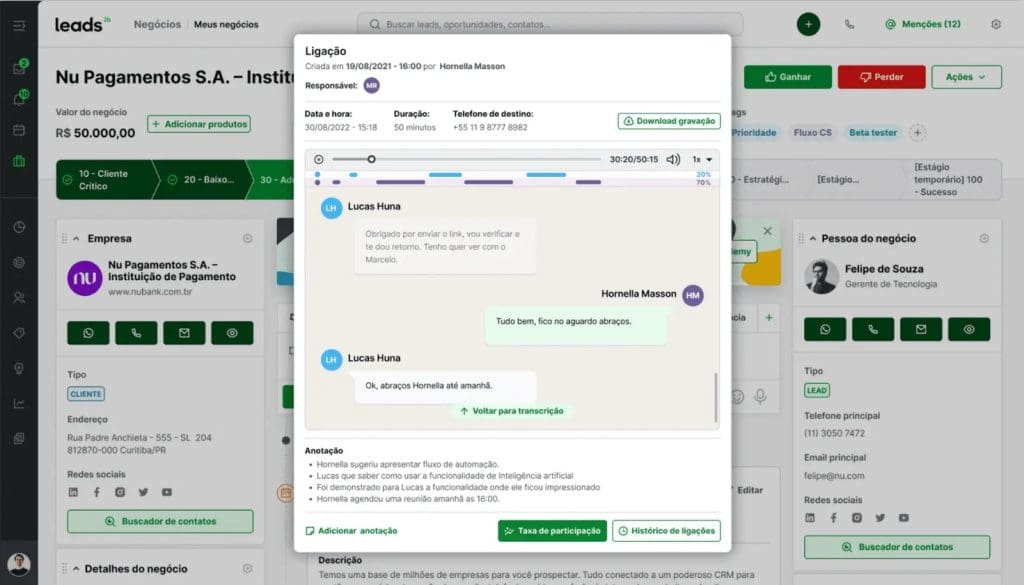Click Histórico de ligações button

pos(666,531)
